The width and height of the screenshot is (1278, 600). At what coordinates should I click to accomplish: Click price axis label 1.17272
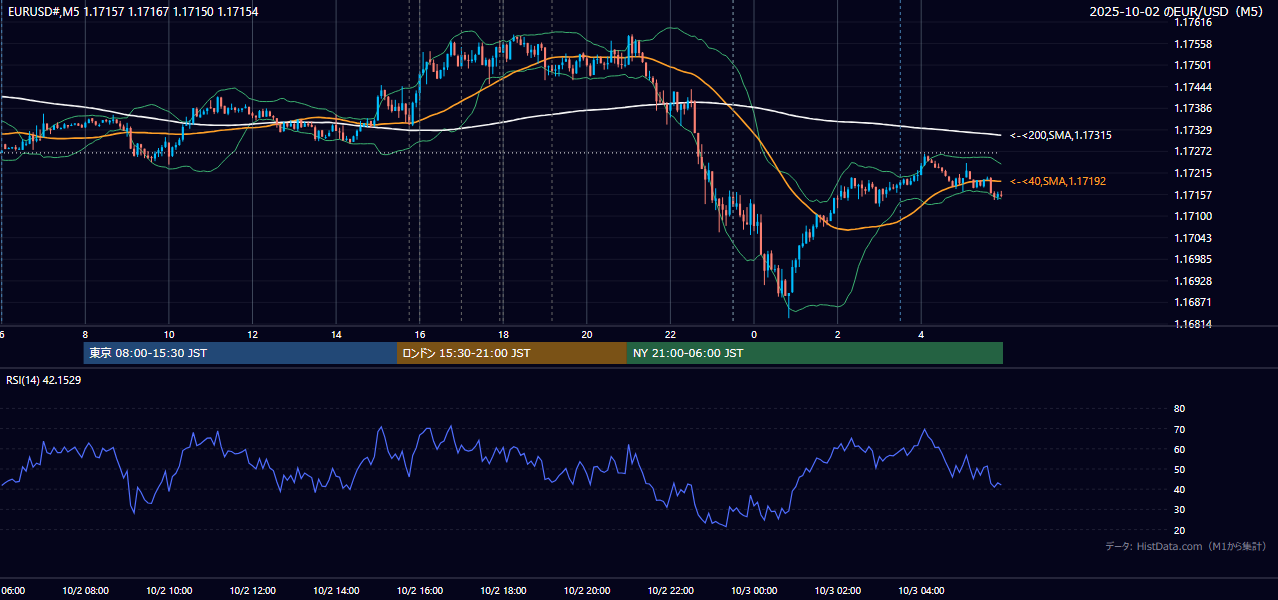click(x=1193, y=151)
